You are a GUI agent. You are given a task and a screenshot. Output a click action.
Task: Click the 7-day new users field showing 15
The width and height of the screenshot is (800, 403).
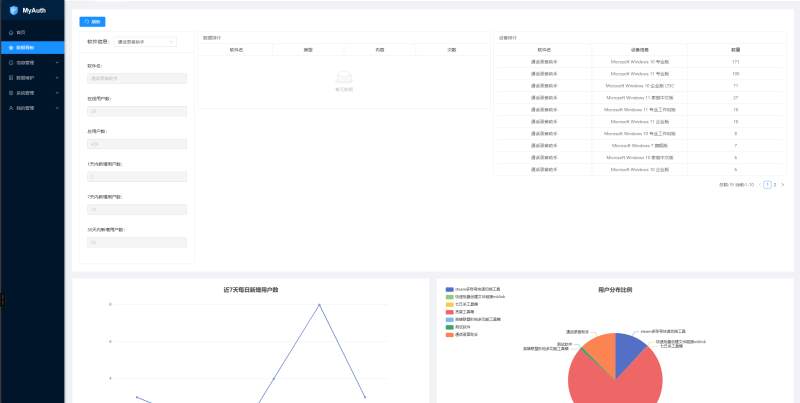pos(137,210)
